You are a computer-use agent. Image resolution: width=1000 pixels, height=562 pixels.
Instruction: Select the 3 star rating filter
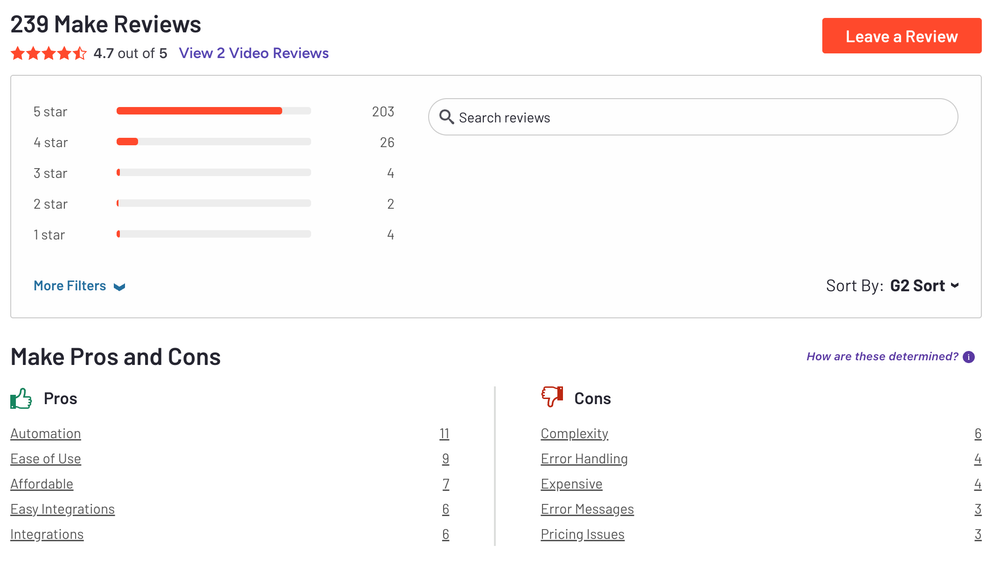pyautogui.click(x=213, y=173)
